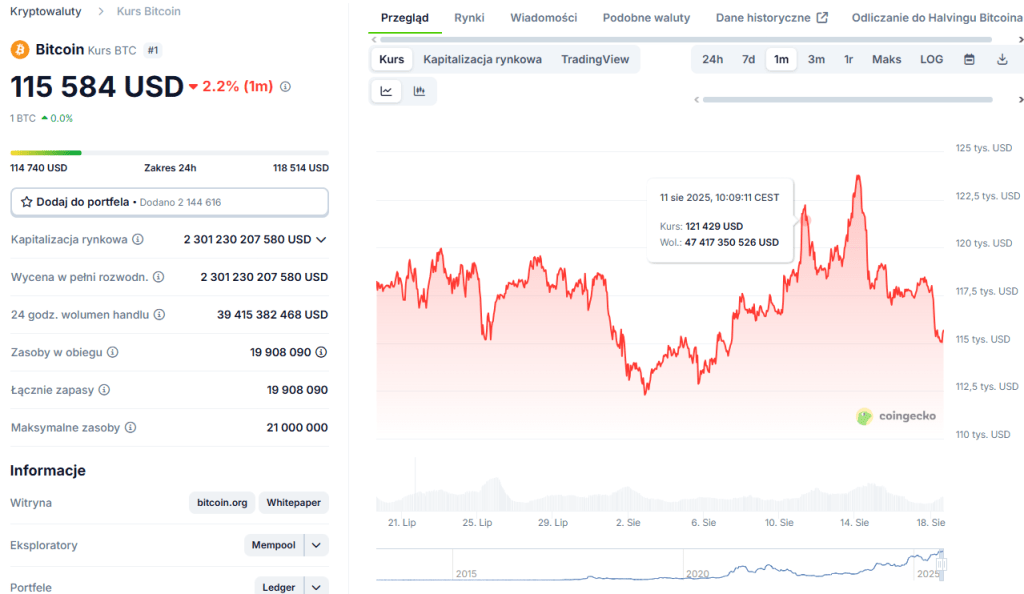This screenshot has height=594, width=1024.
Task: Open the Mempool explorers dropdown arrow
Action: pos(316,545)
